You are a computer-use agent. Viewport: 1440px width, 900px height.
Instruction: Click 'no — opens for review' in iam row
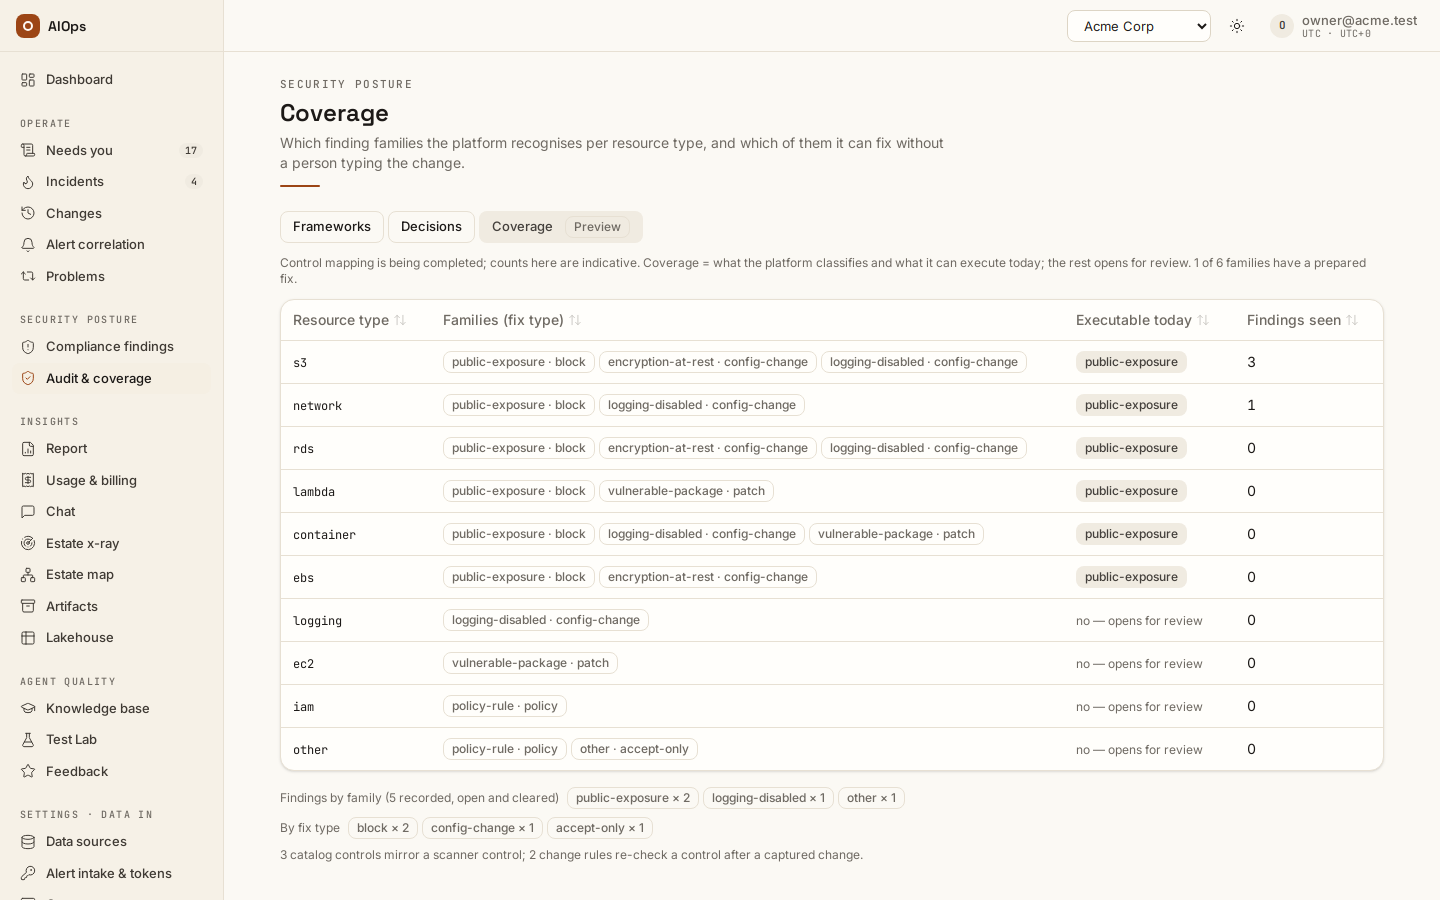[x=1139, y=707]
